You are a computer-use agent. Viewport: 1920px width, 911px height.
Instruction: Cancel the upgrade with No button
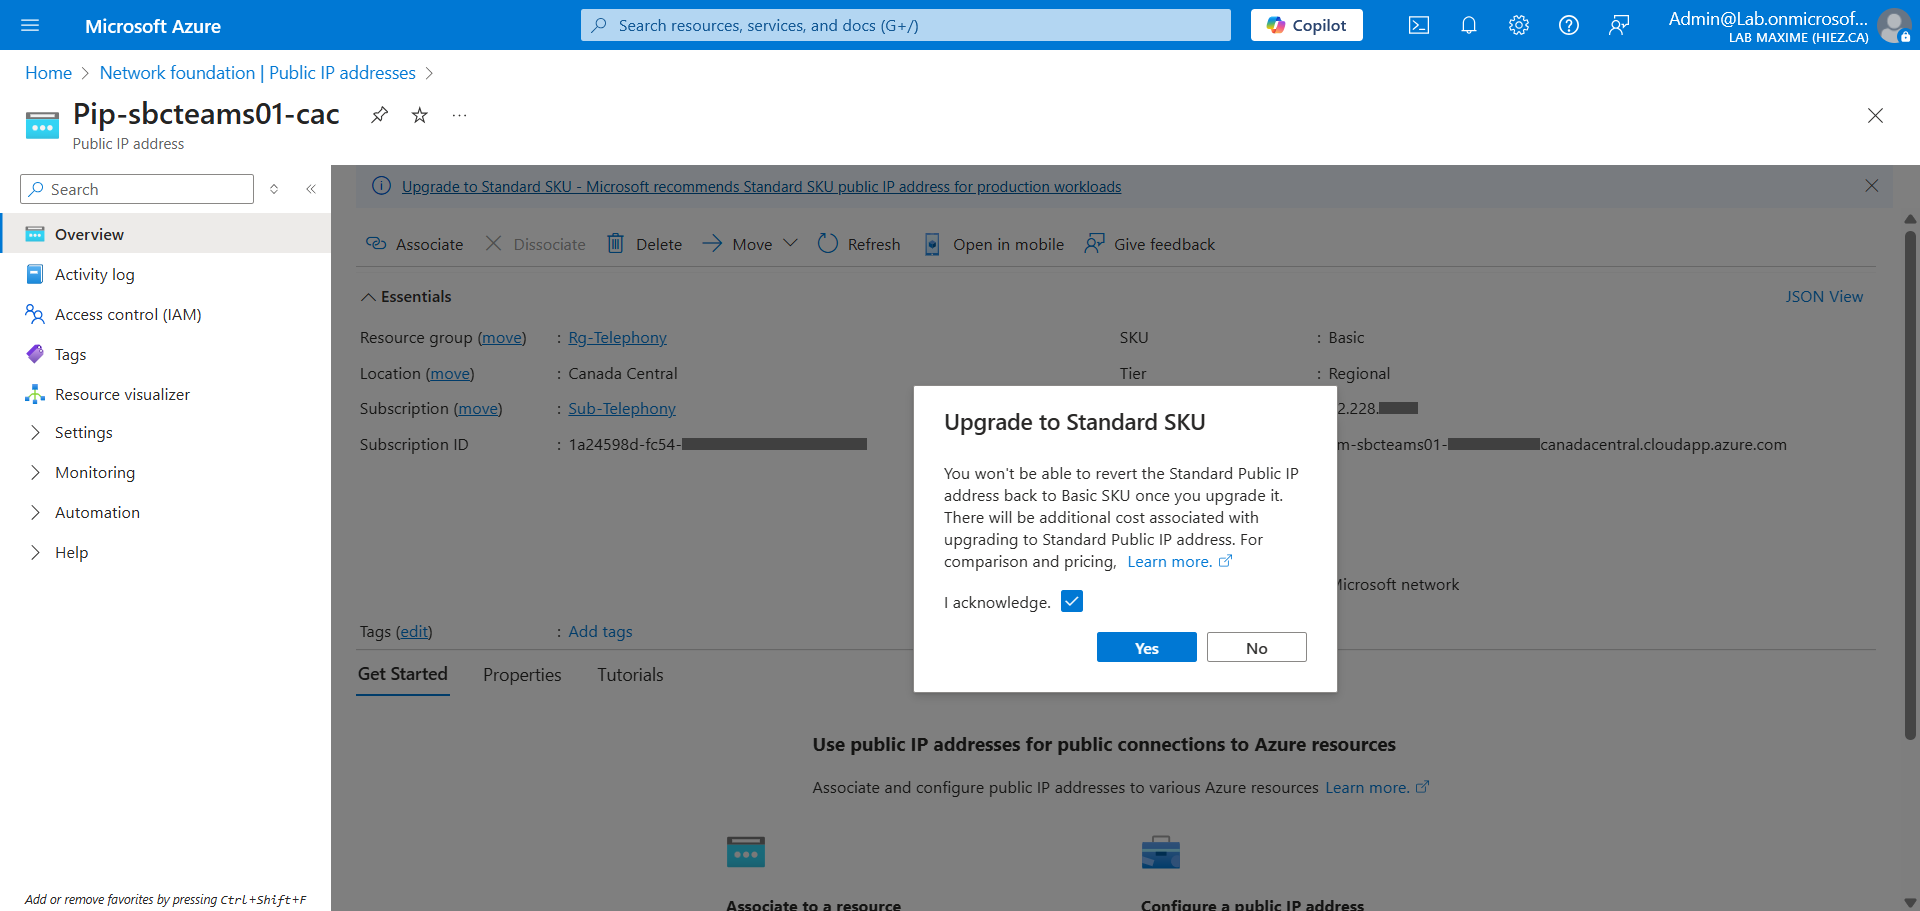coord(1256,648)
